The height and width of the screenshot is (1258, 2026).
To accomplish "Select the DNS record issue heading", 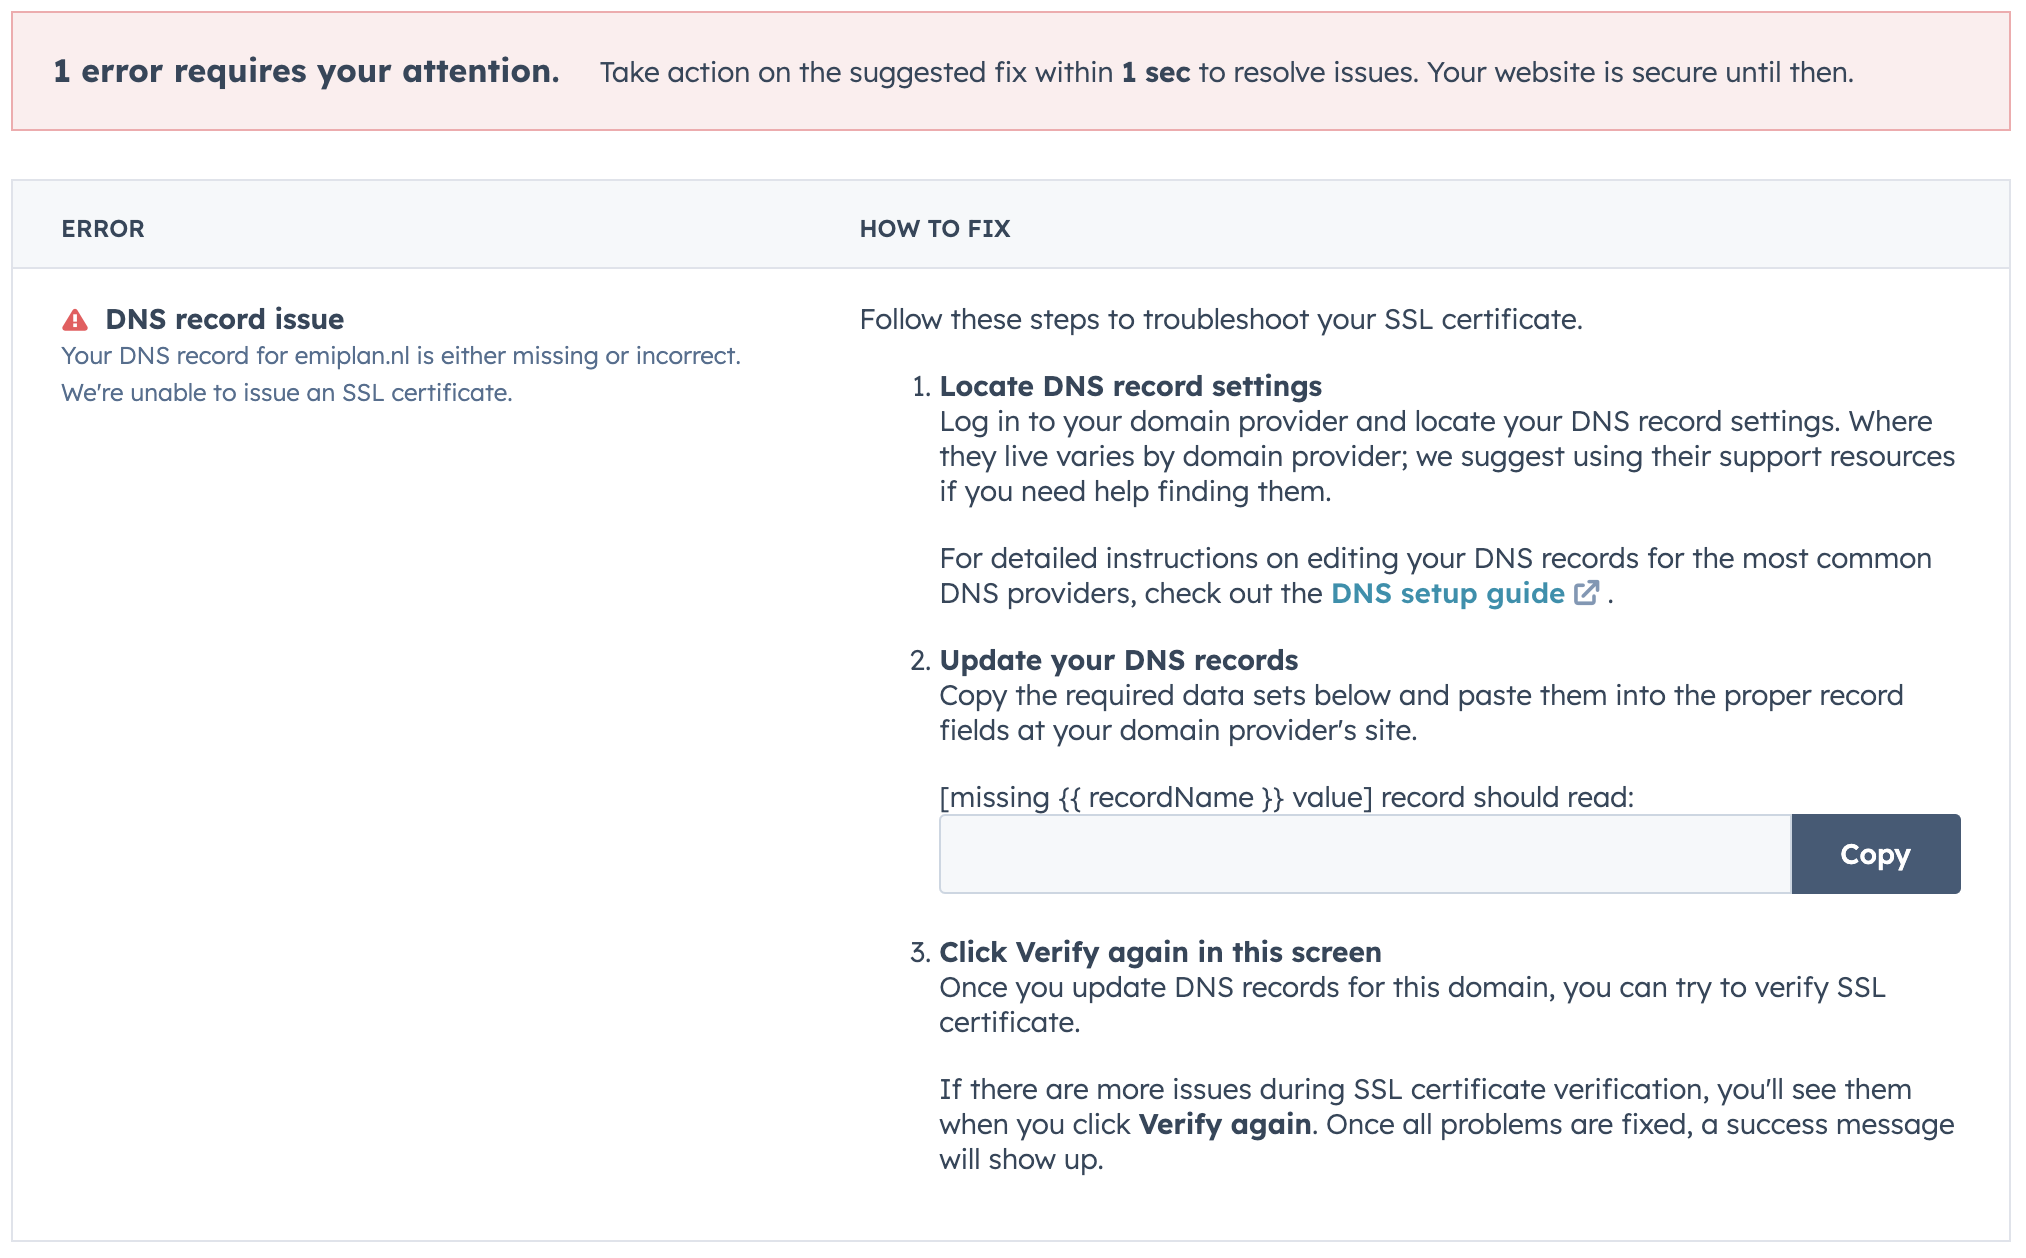I will 224,319.
